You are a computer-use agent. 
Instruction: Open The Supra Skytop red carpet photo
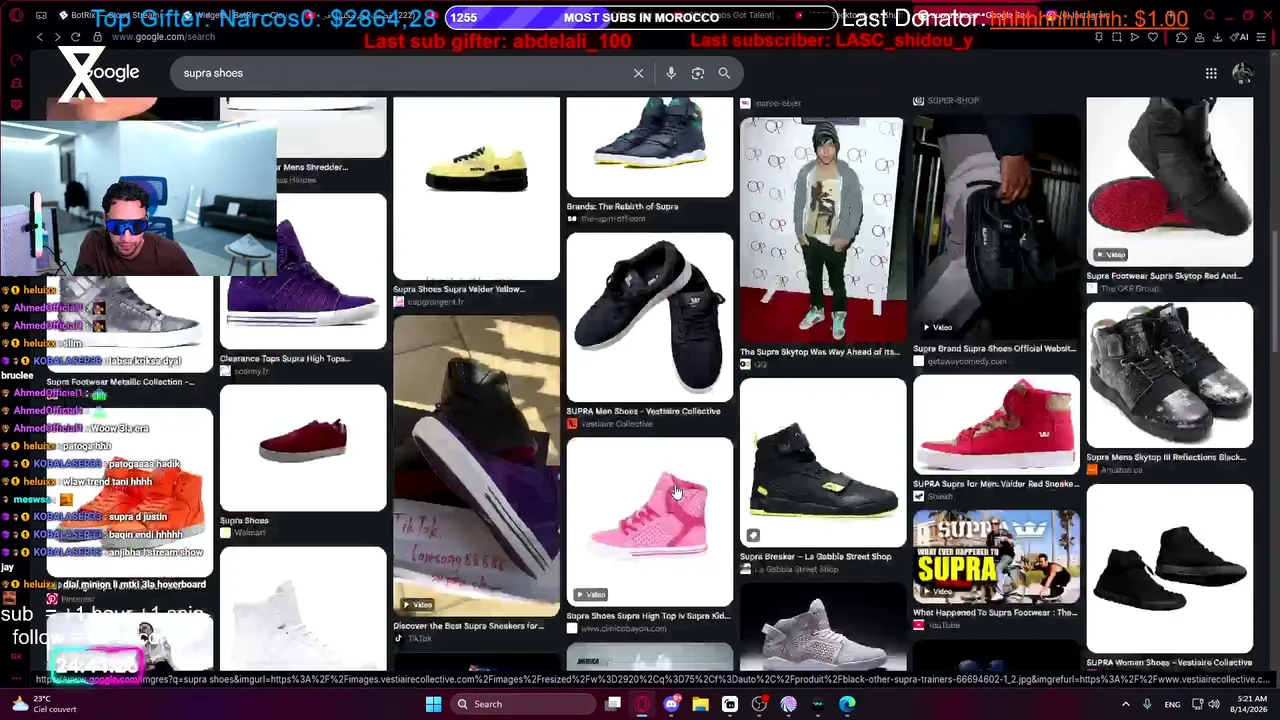pyautogui.click(x=823, y=230)
